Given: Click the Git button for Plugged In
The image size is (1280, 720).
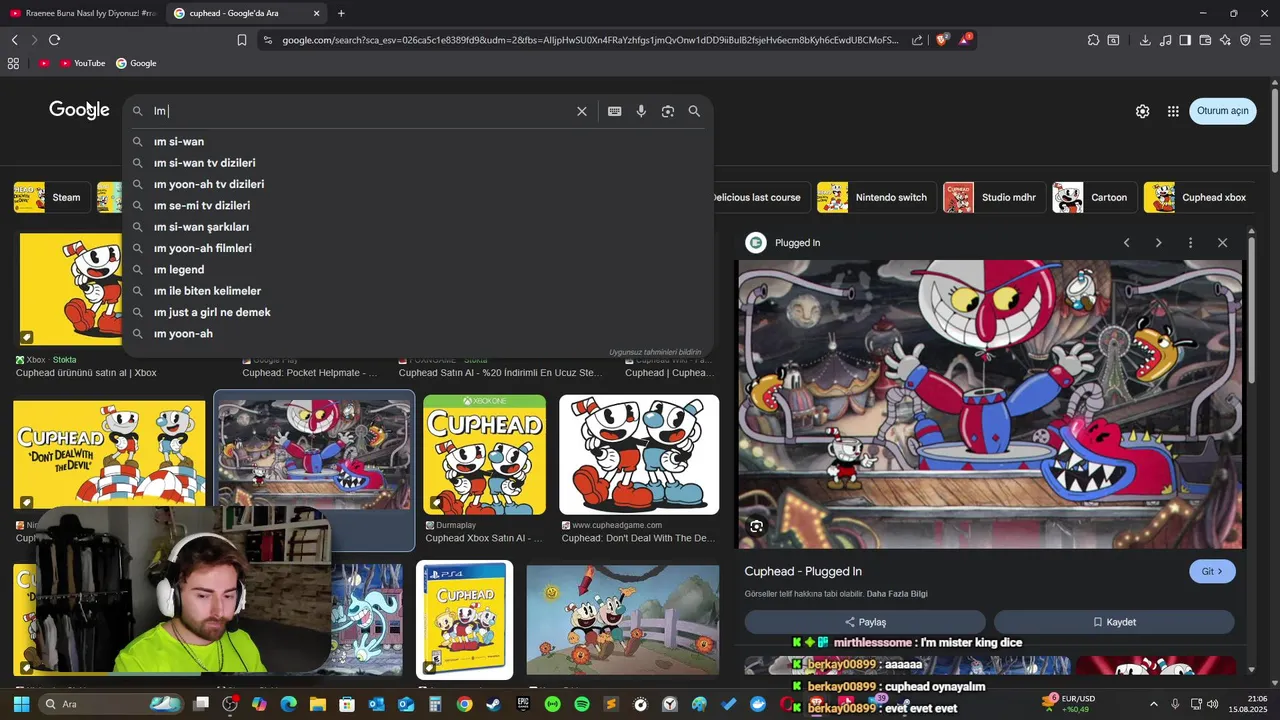Looking at the screenshot, I should (1212, 571).
